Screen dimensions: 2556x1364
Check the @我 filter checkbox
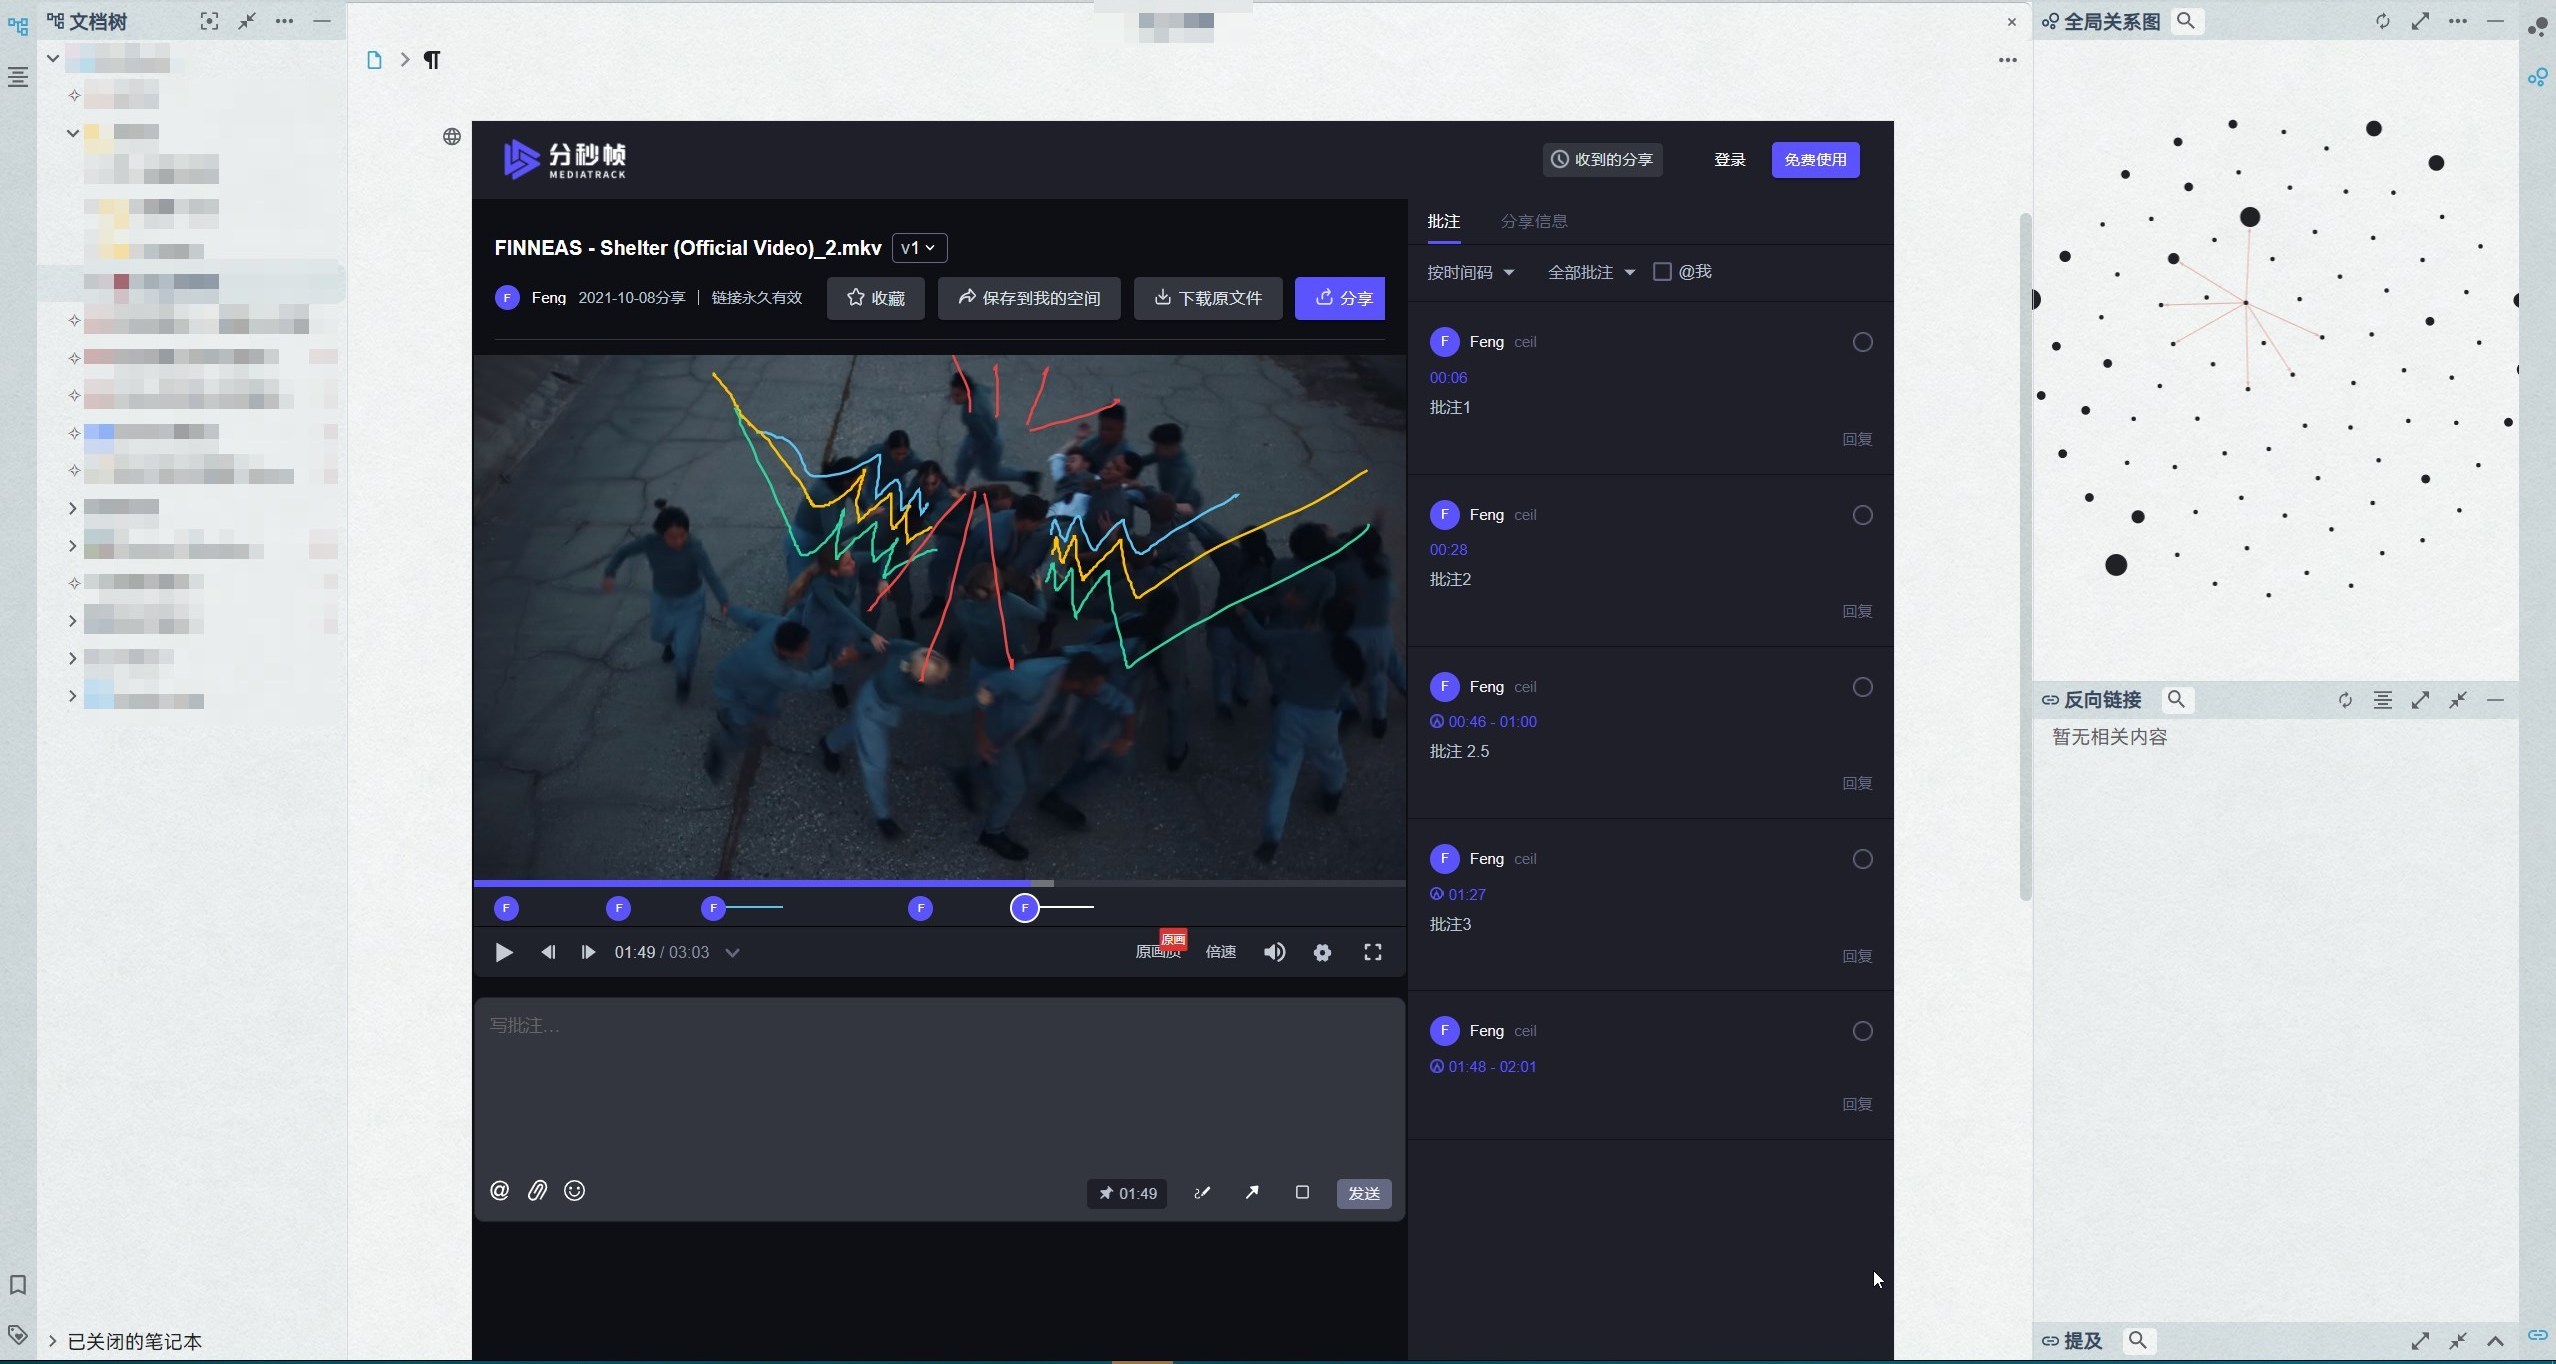1662,272
